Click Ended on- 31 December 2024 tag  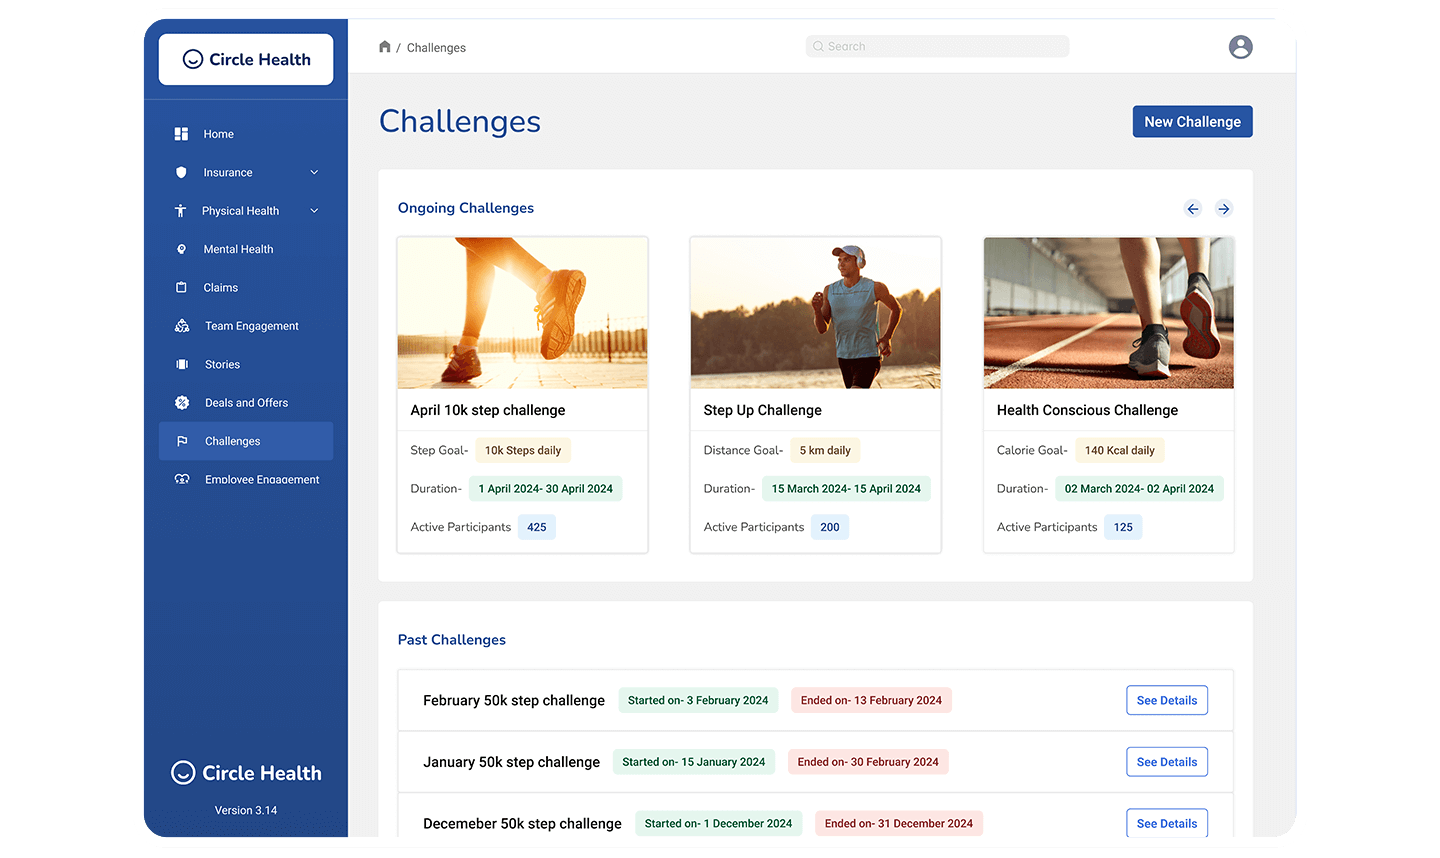pos(899,823)
